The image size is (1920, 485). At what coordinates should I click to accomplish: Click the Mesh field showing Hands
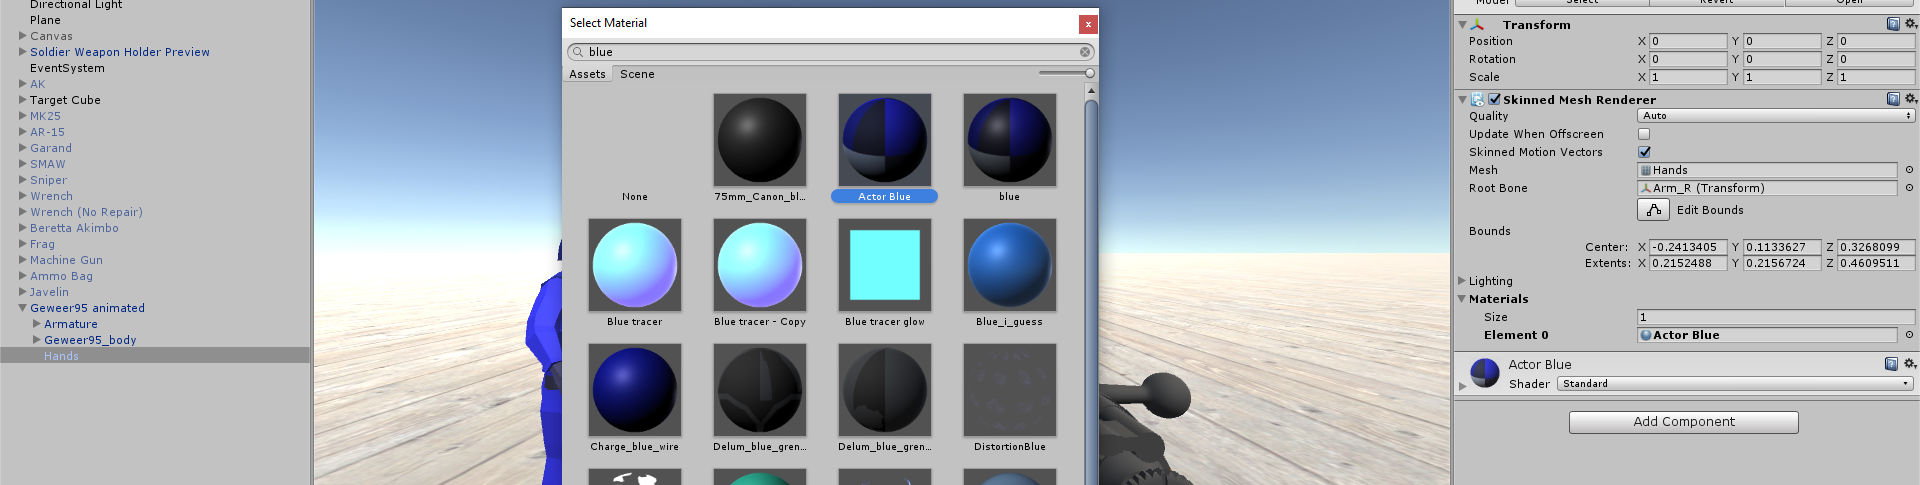coord(1767,170)
